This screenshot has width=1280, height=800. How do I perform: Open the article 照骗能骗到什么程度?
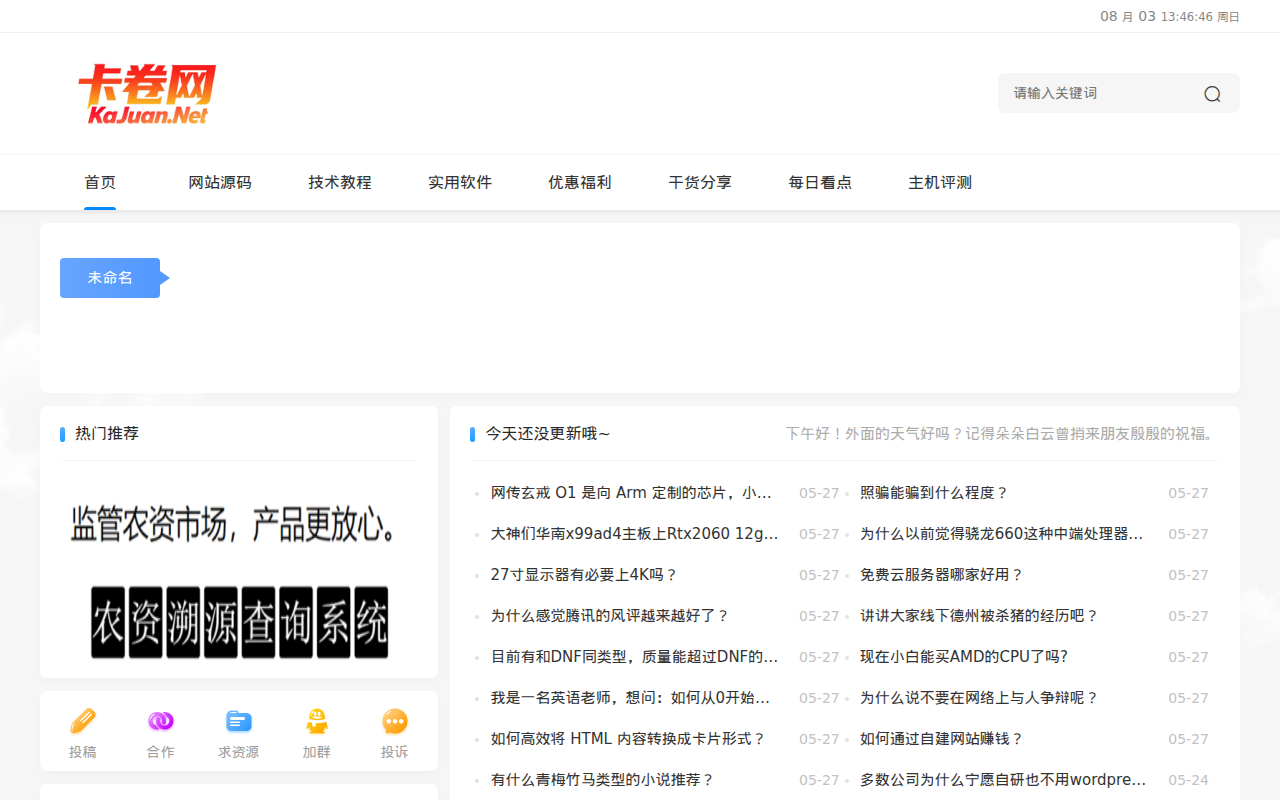[933, 492]
